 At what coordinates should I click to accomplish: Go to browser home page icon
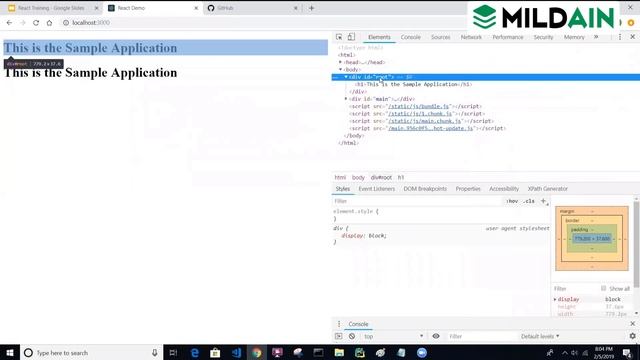(49, 23)
